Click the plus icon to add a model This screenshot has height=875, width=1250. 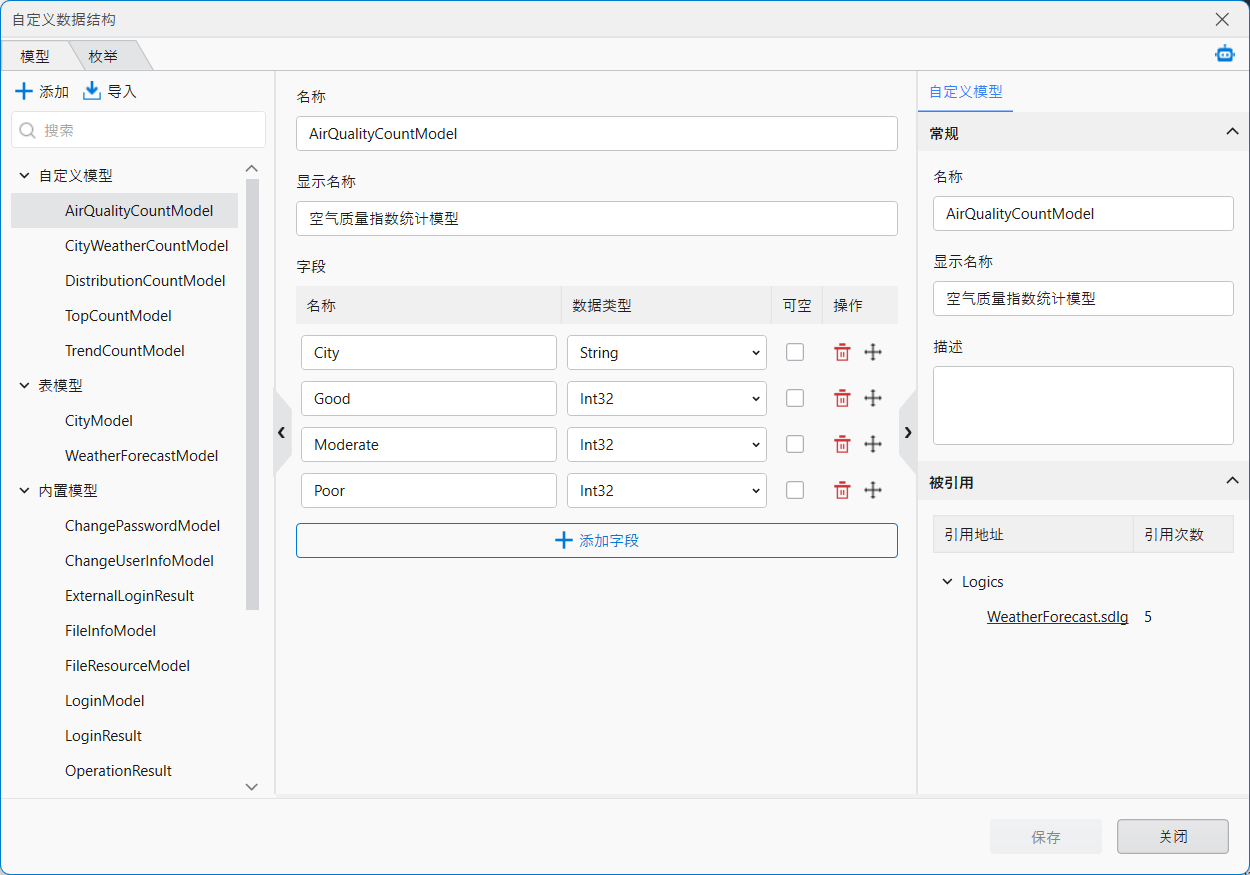click(24, 92)
